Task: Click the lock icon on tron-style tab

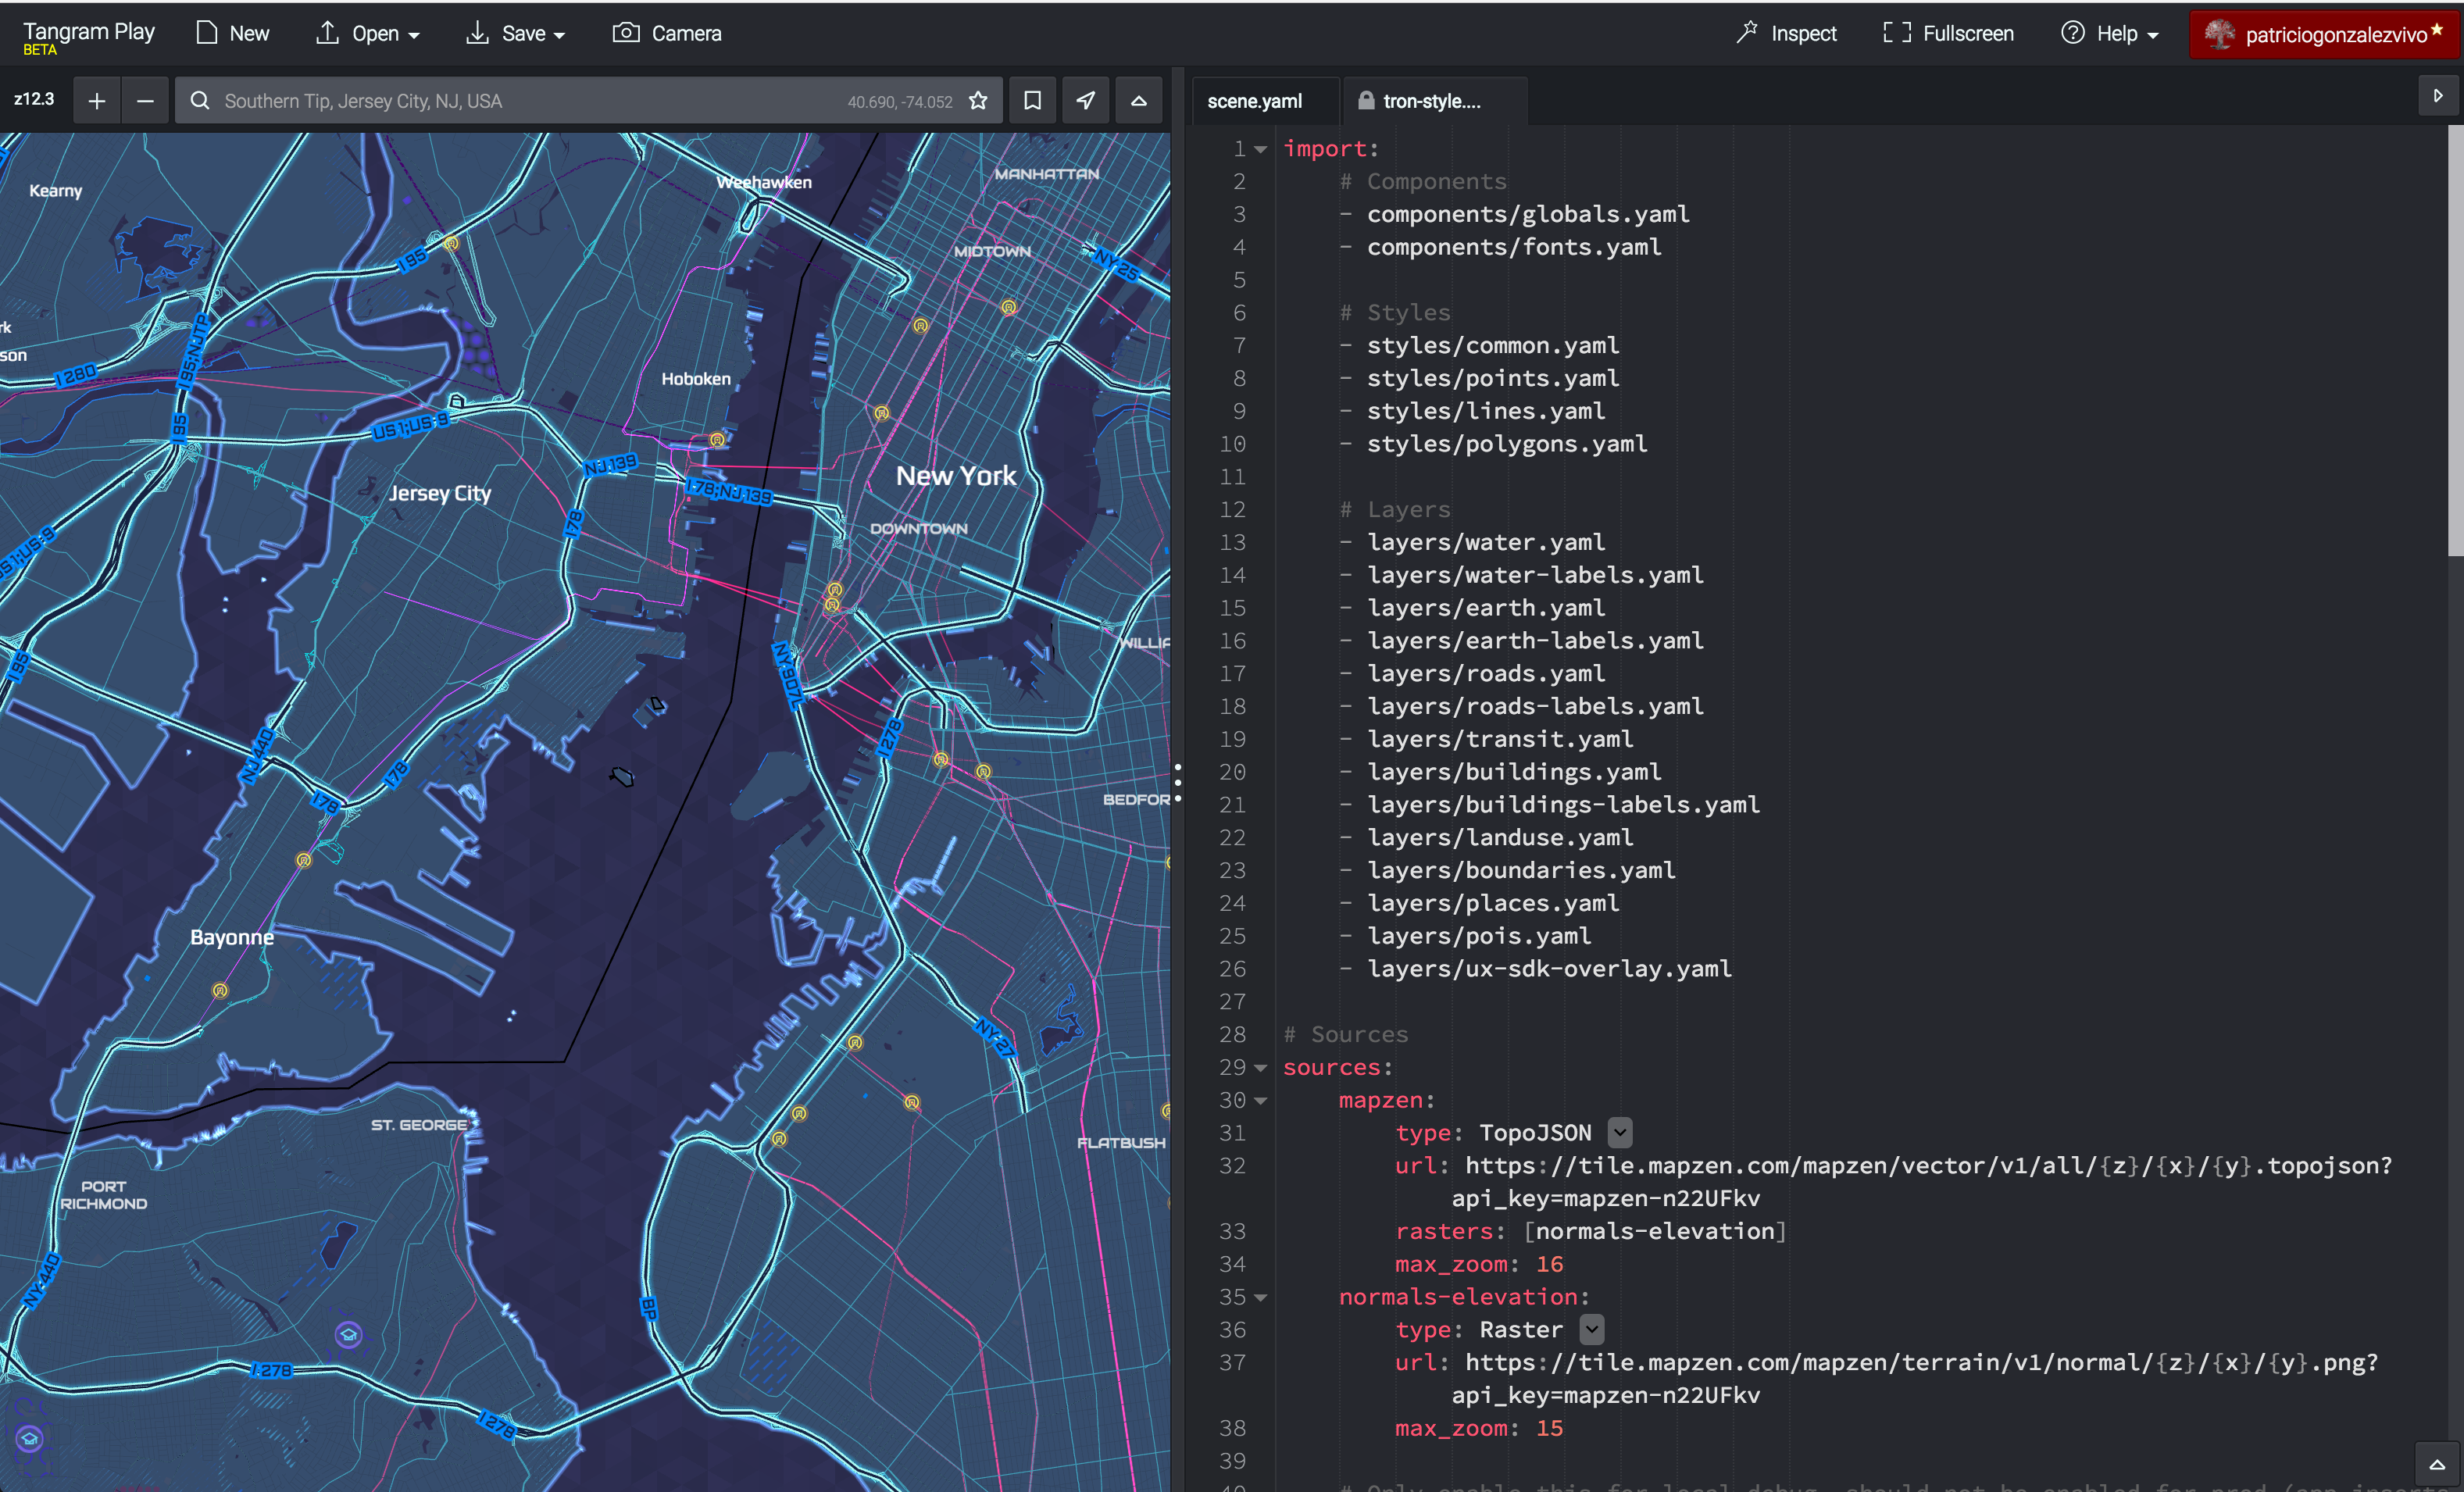Action: tap(1366, 100)
